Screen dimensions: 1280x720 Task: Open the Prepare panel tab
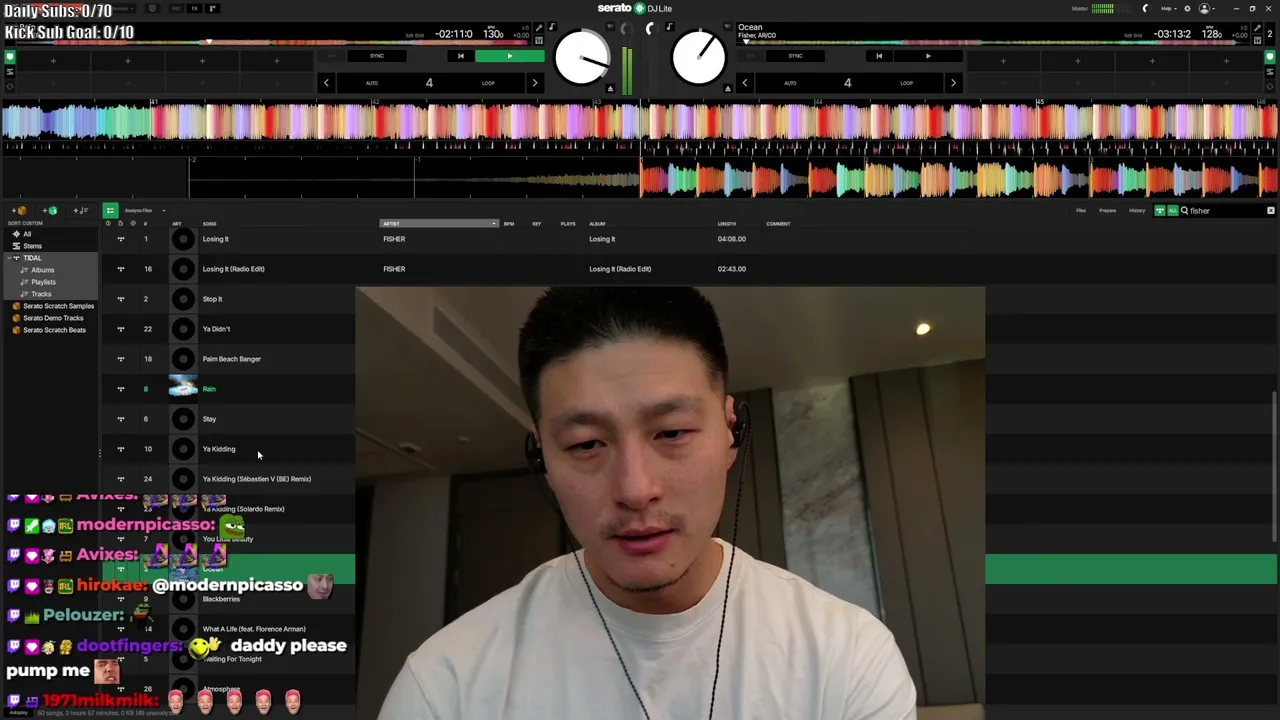coord(1107,211)
